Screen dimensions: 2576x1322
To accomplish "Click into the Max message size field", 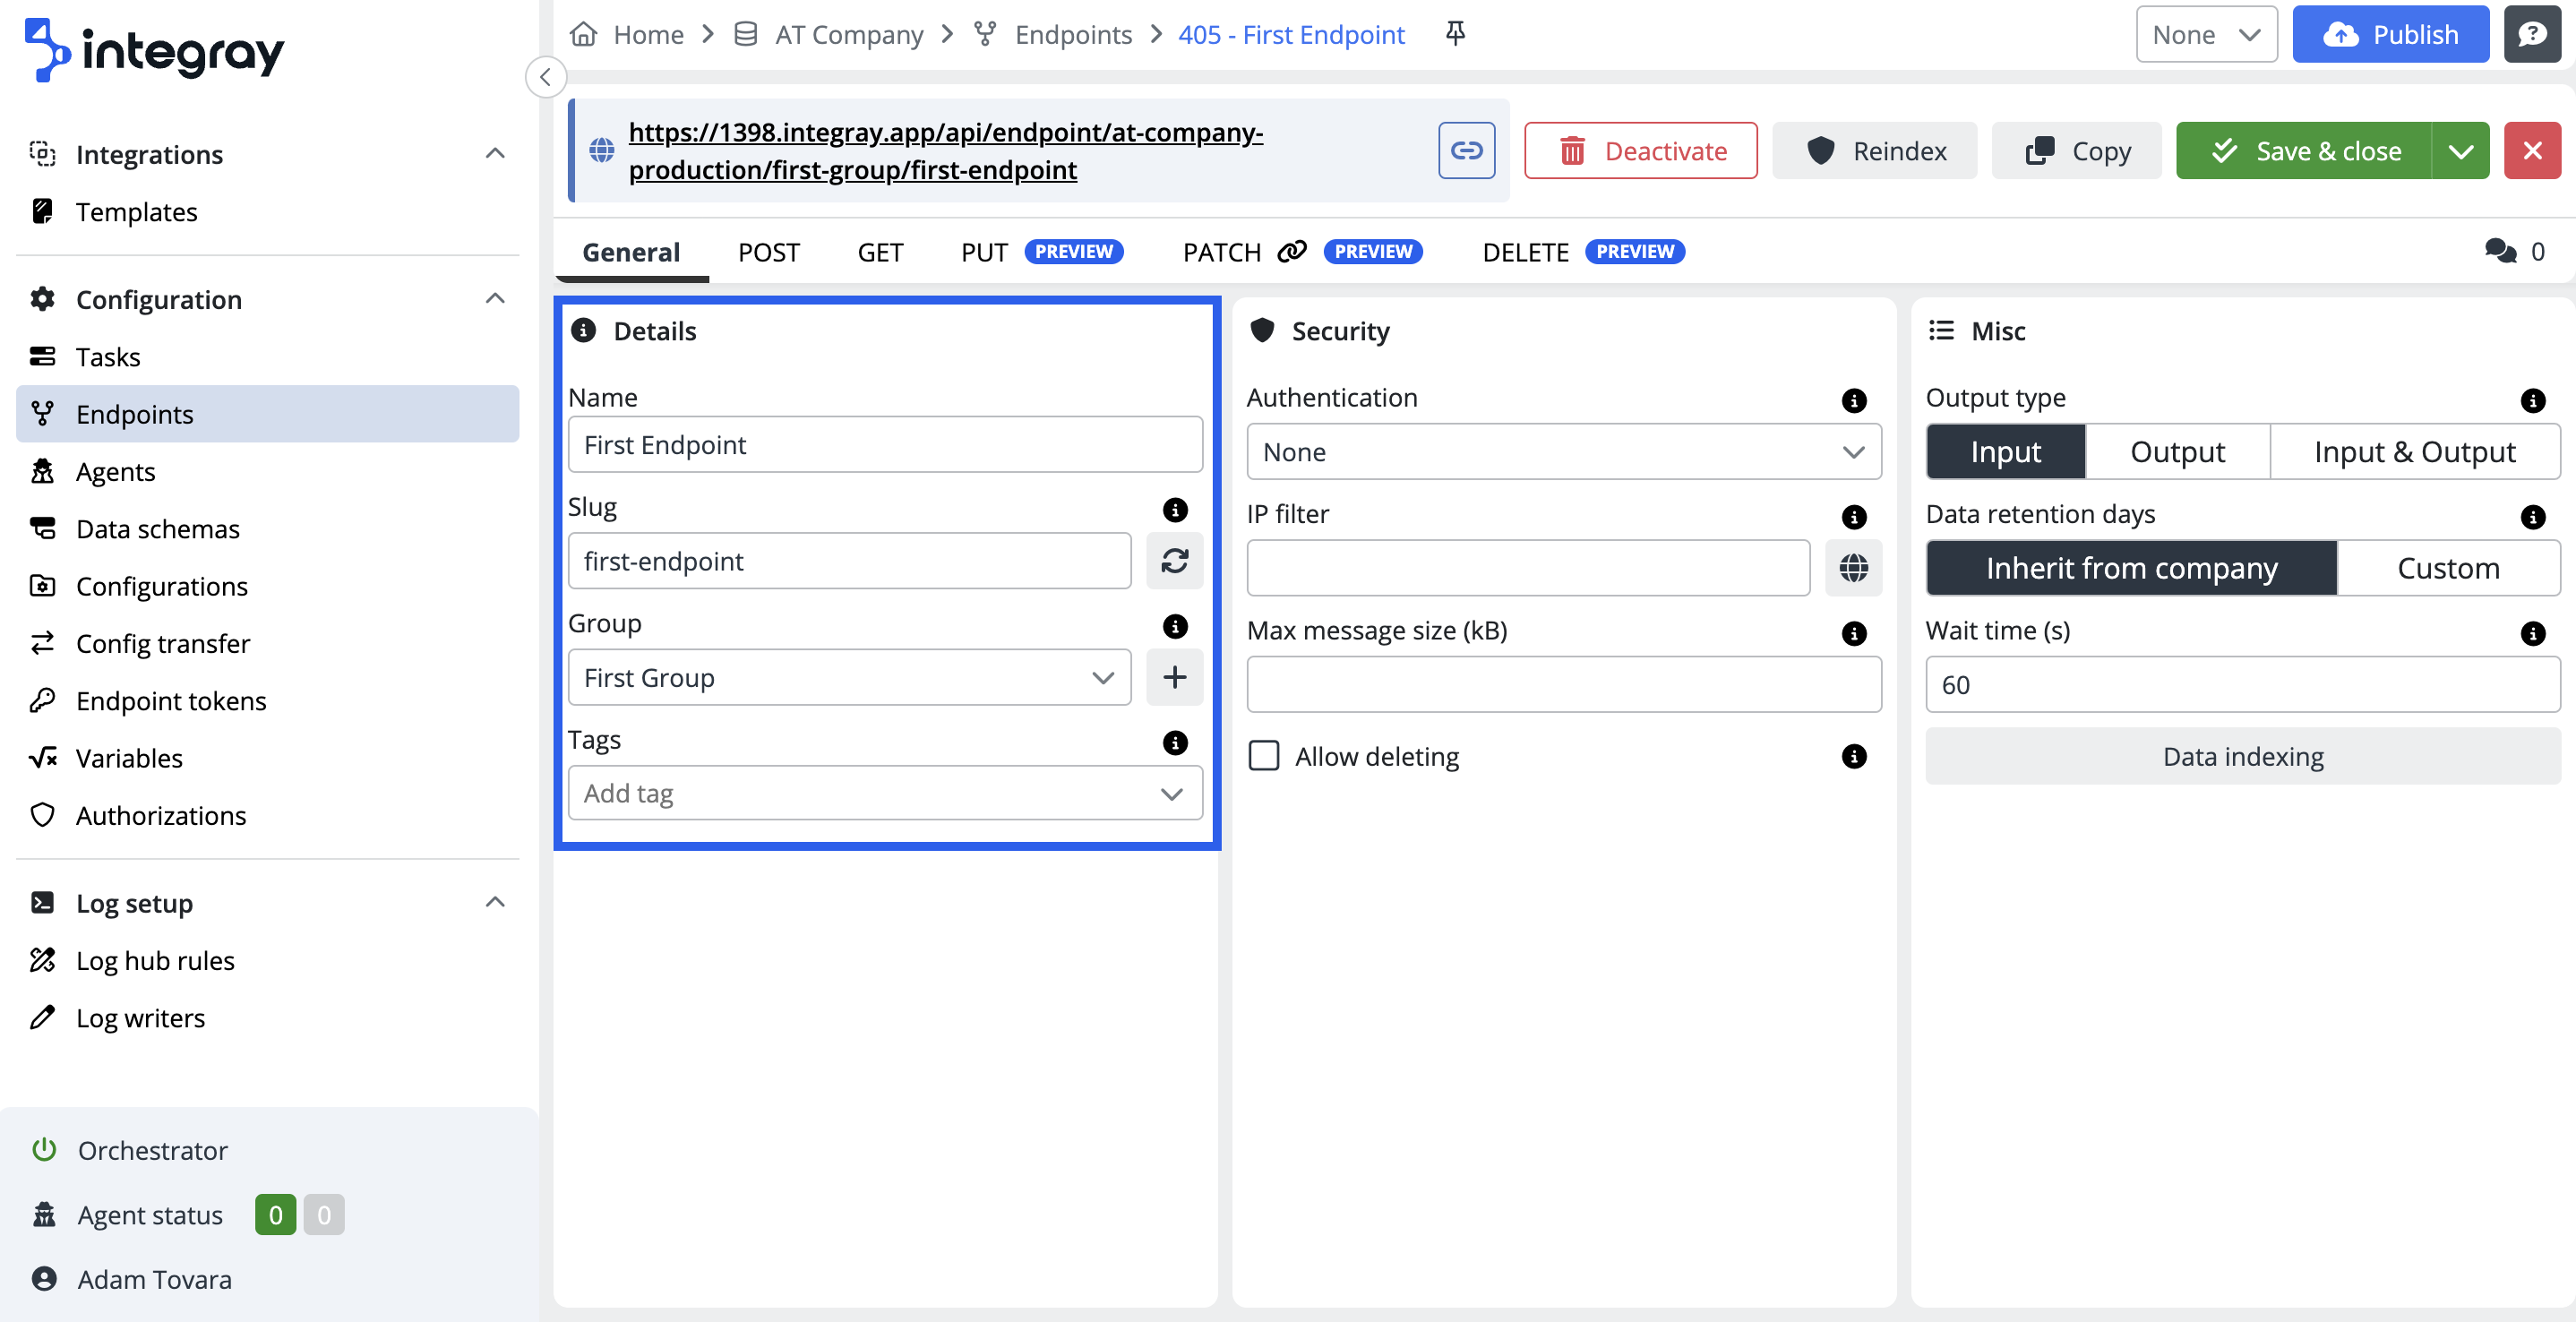I will click(1563, 685).
